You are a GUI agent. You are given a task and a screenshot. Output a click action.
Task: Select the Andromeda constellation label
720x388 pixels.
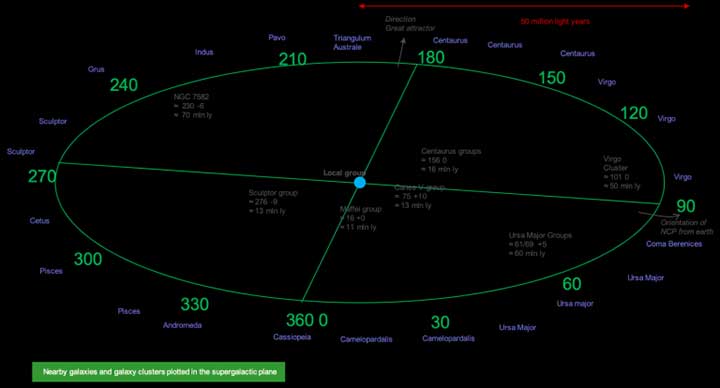point(182,325)
